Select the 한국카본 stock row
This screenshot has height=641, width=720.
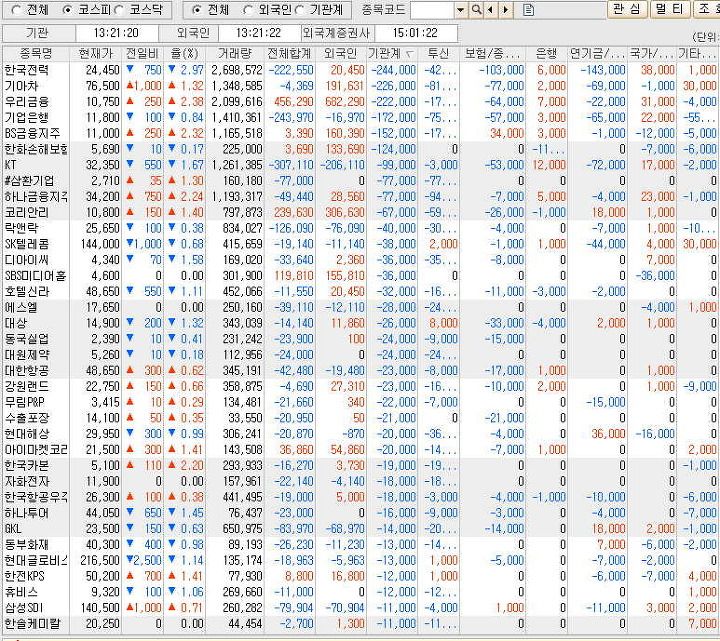pos(360,465)
